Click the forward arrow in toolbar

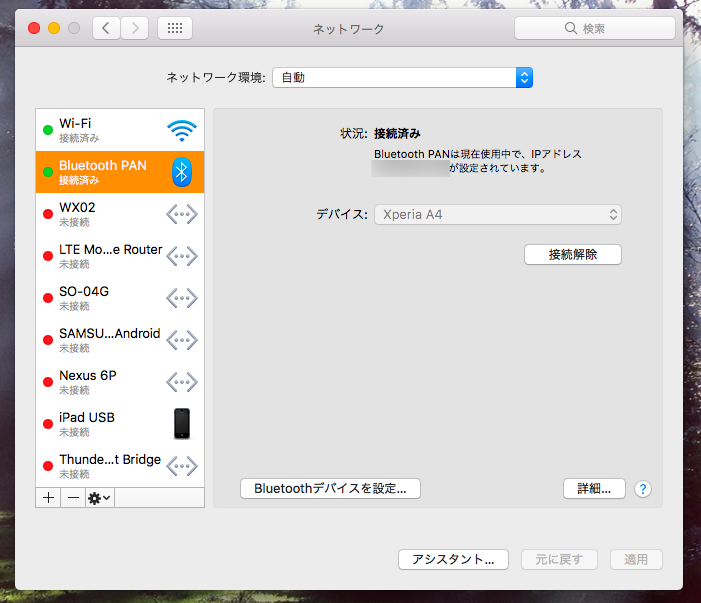pos(135,28)
